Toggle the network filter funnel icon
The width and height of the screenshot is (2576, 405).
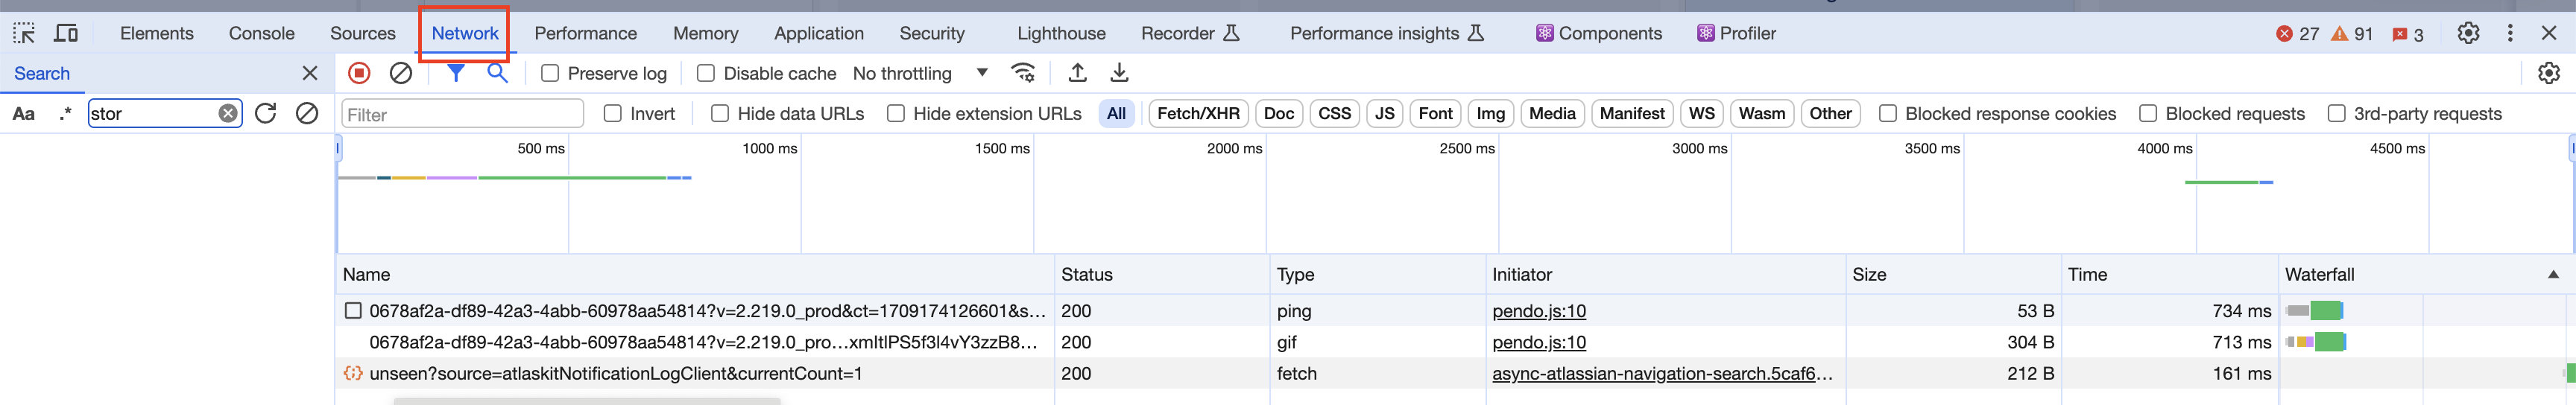[x=455, y=73]
